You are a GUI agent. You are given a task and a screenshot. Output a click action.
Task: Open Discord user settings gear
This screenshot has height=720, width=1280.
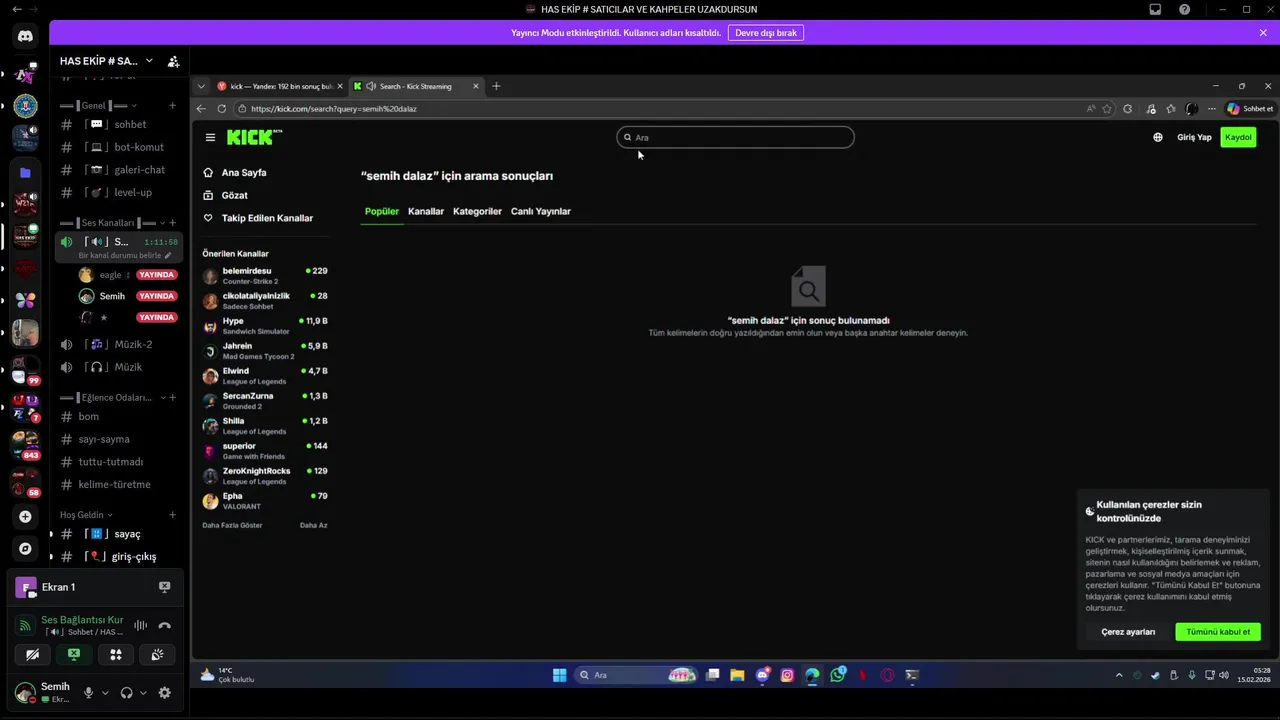pyautogui.click(x=165, y=693)
